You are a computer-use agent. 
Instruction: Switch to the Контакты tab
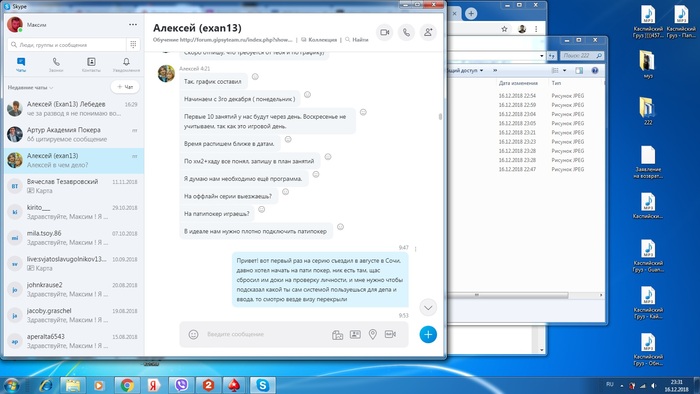coord(91,65)
